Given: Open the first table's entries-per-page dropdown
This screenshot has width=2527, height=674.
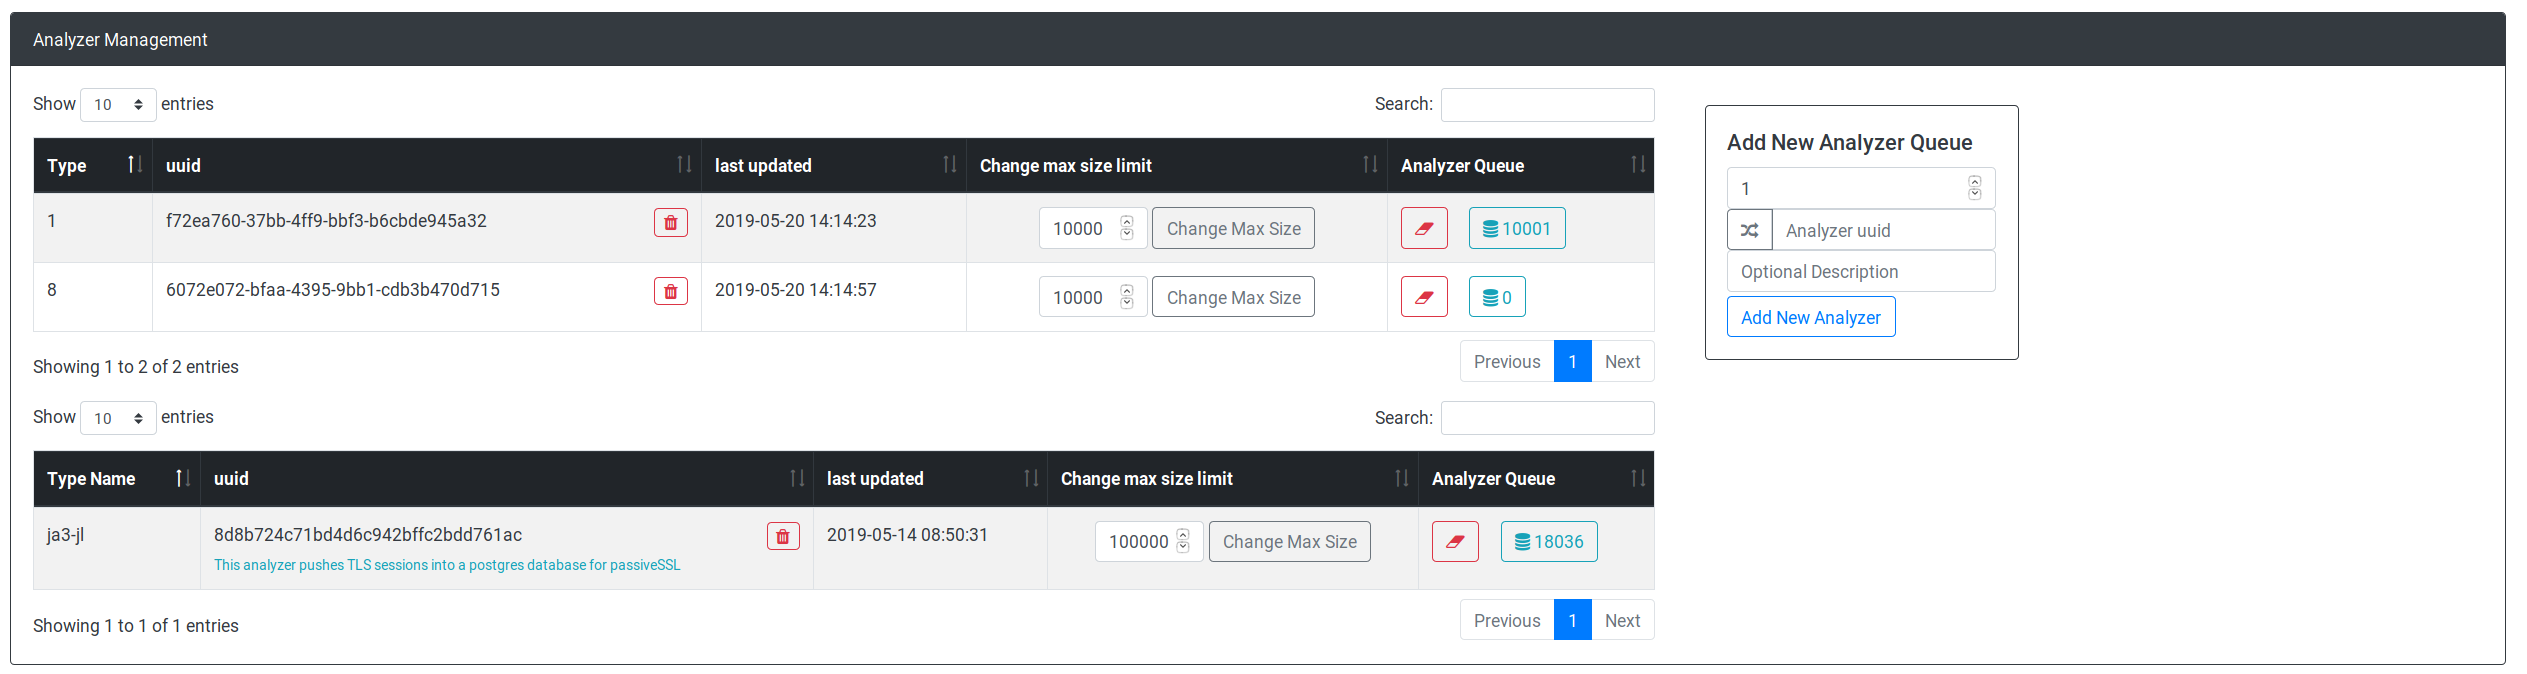Looking at the screenshot, I should click(118, 105).
